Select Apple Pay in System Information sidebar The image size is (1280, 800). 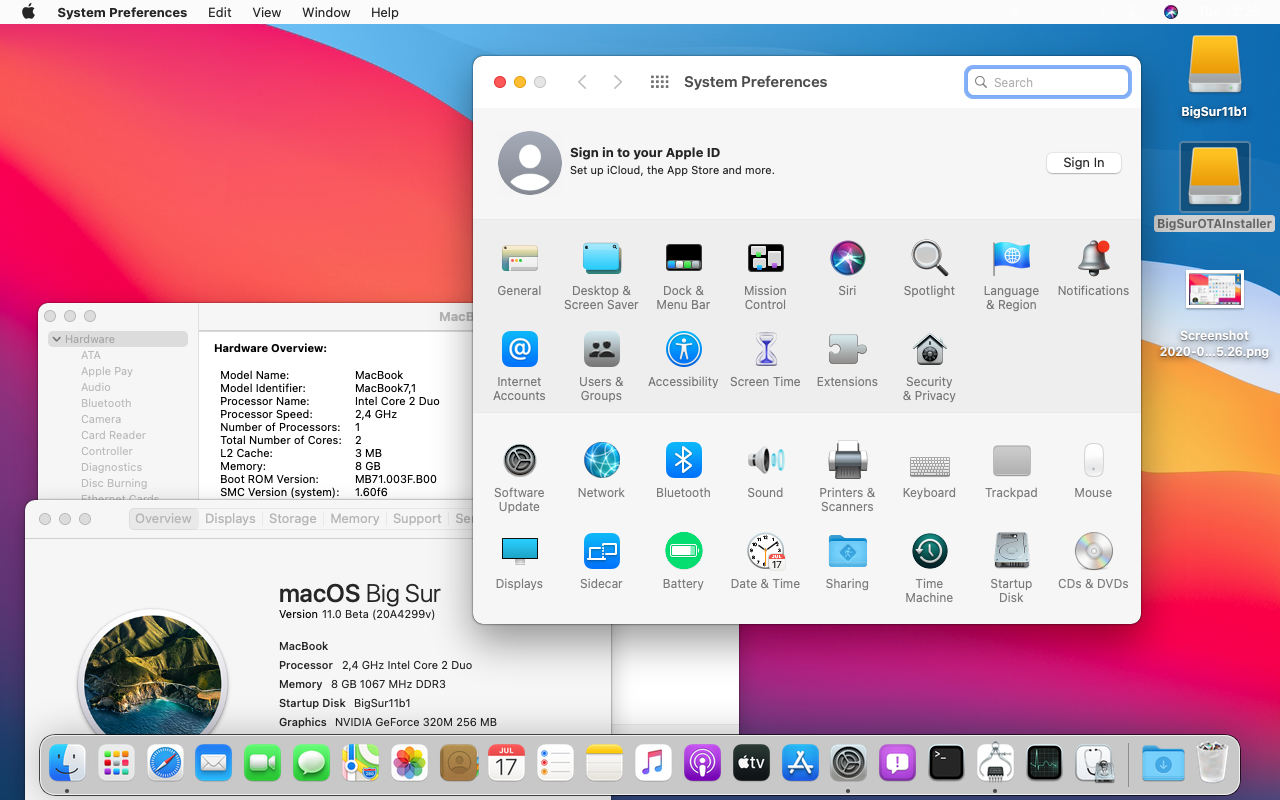(107, 371)
